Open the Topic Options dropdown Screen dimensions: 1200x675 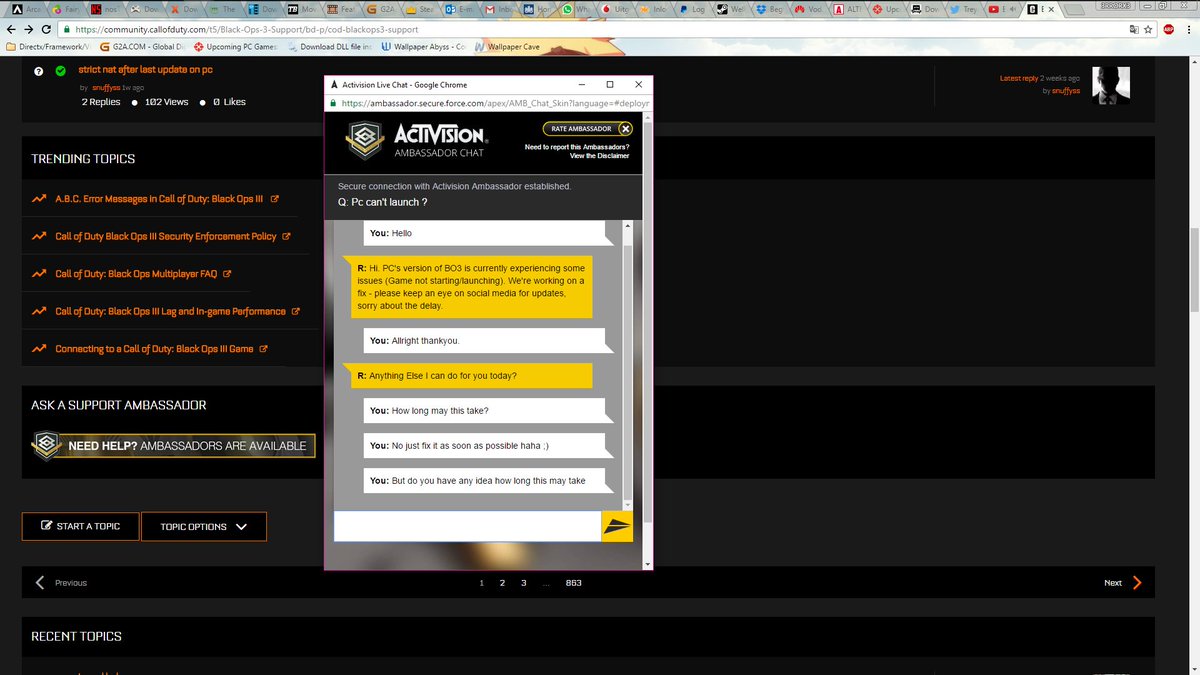point(204,526)
